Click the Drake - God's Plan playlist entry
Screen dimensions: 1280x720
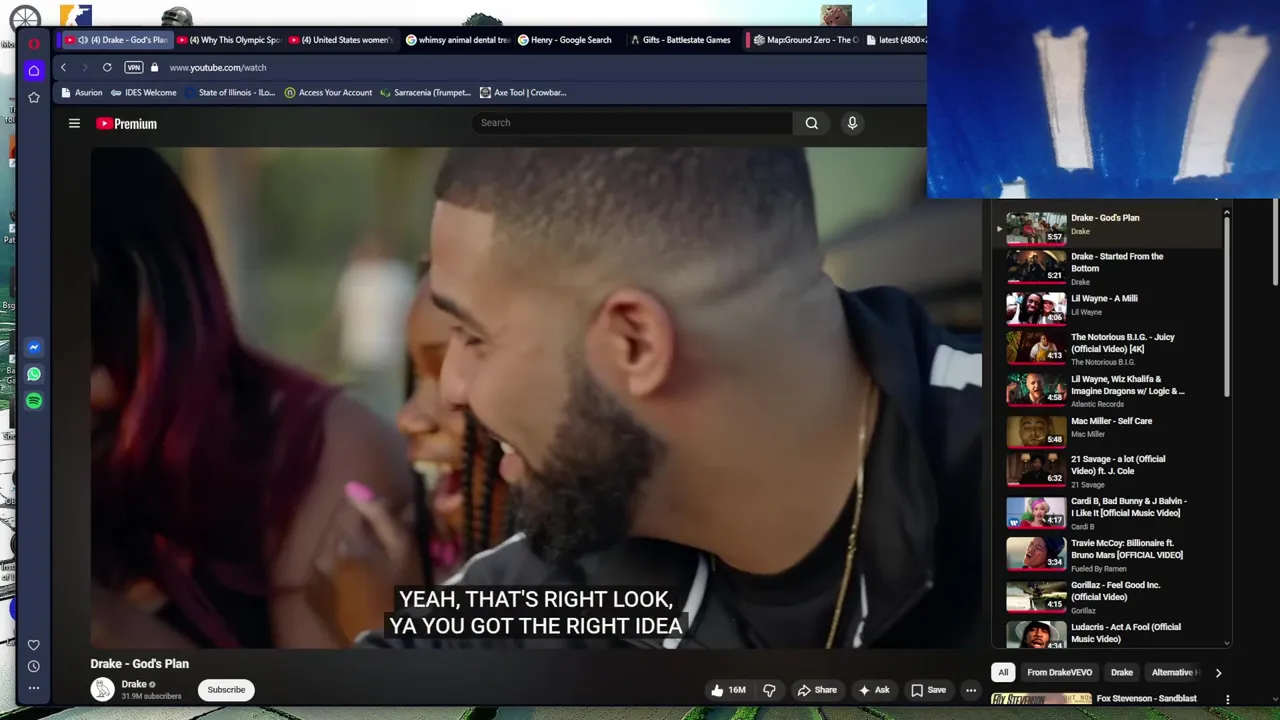click(x=1109, y=227)
